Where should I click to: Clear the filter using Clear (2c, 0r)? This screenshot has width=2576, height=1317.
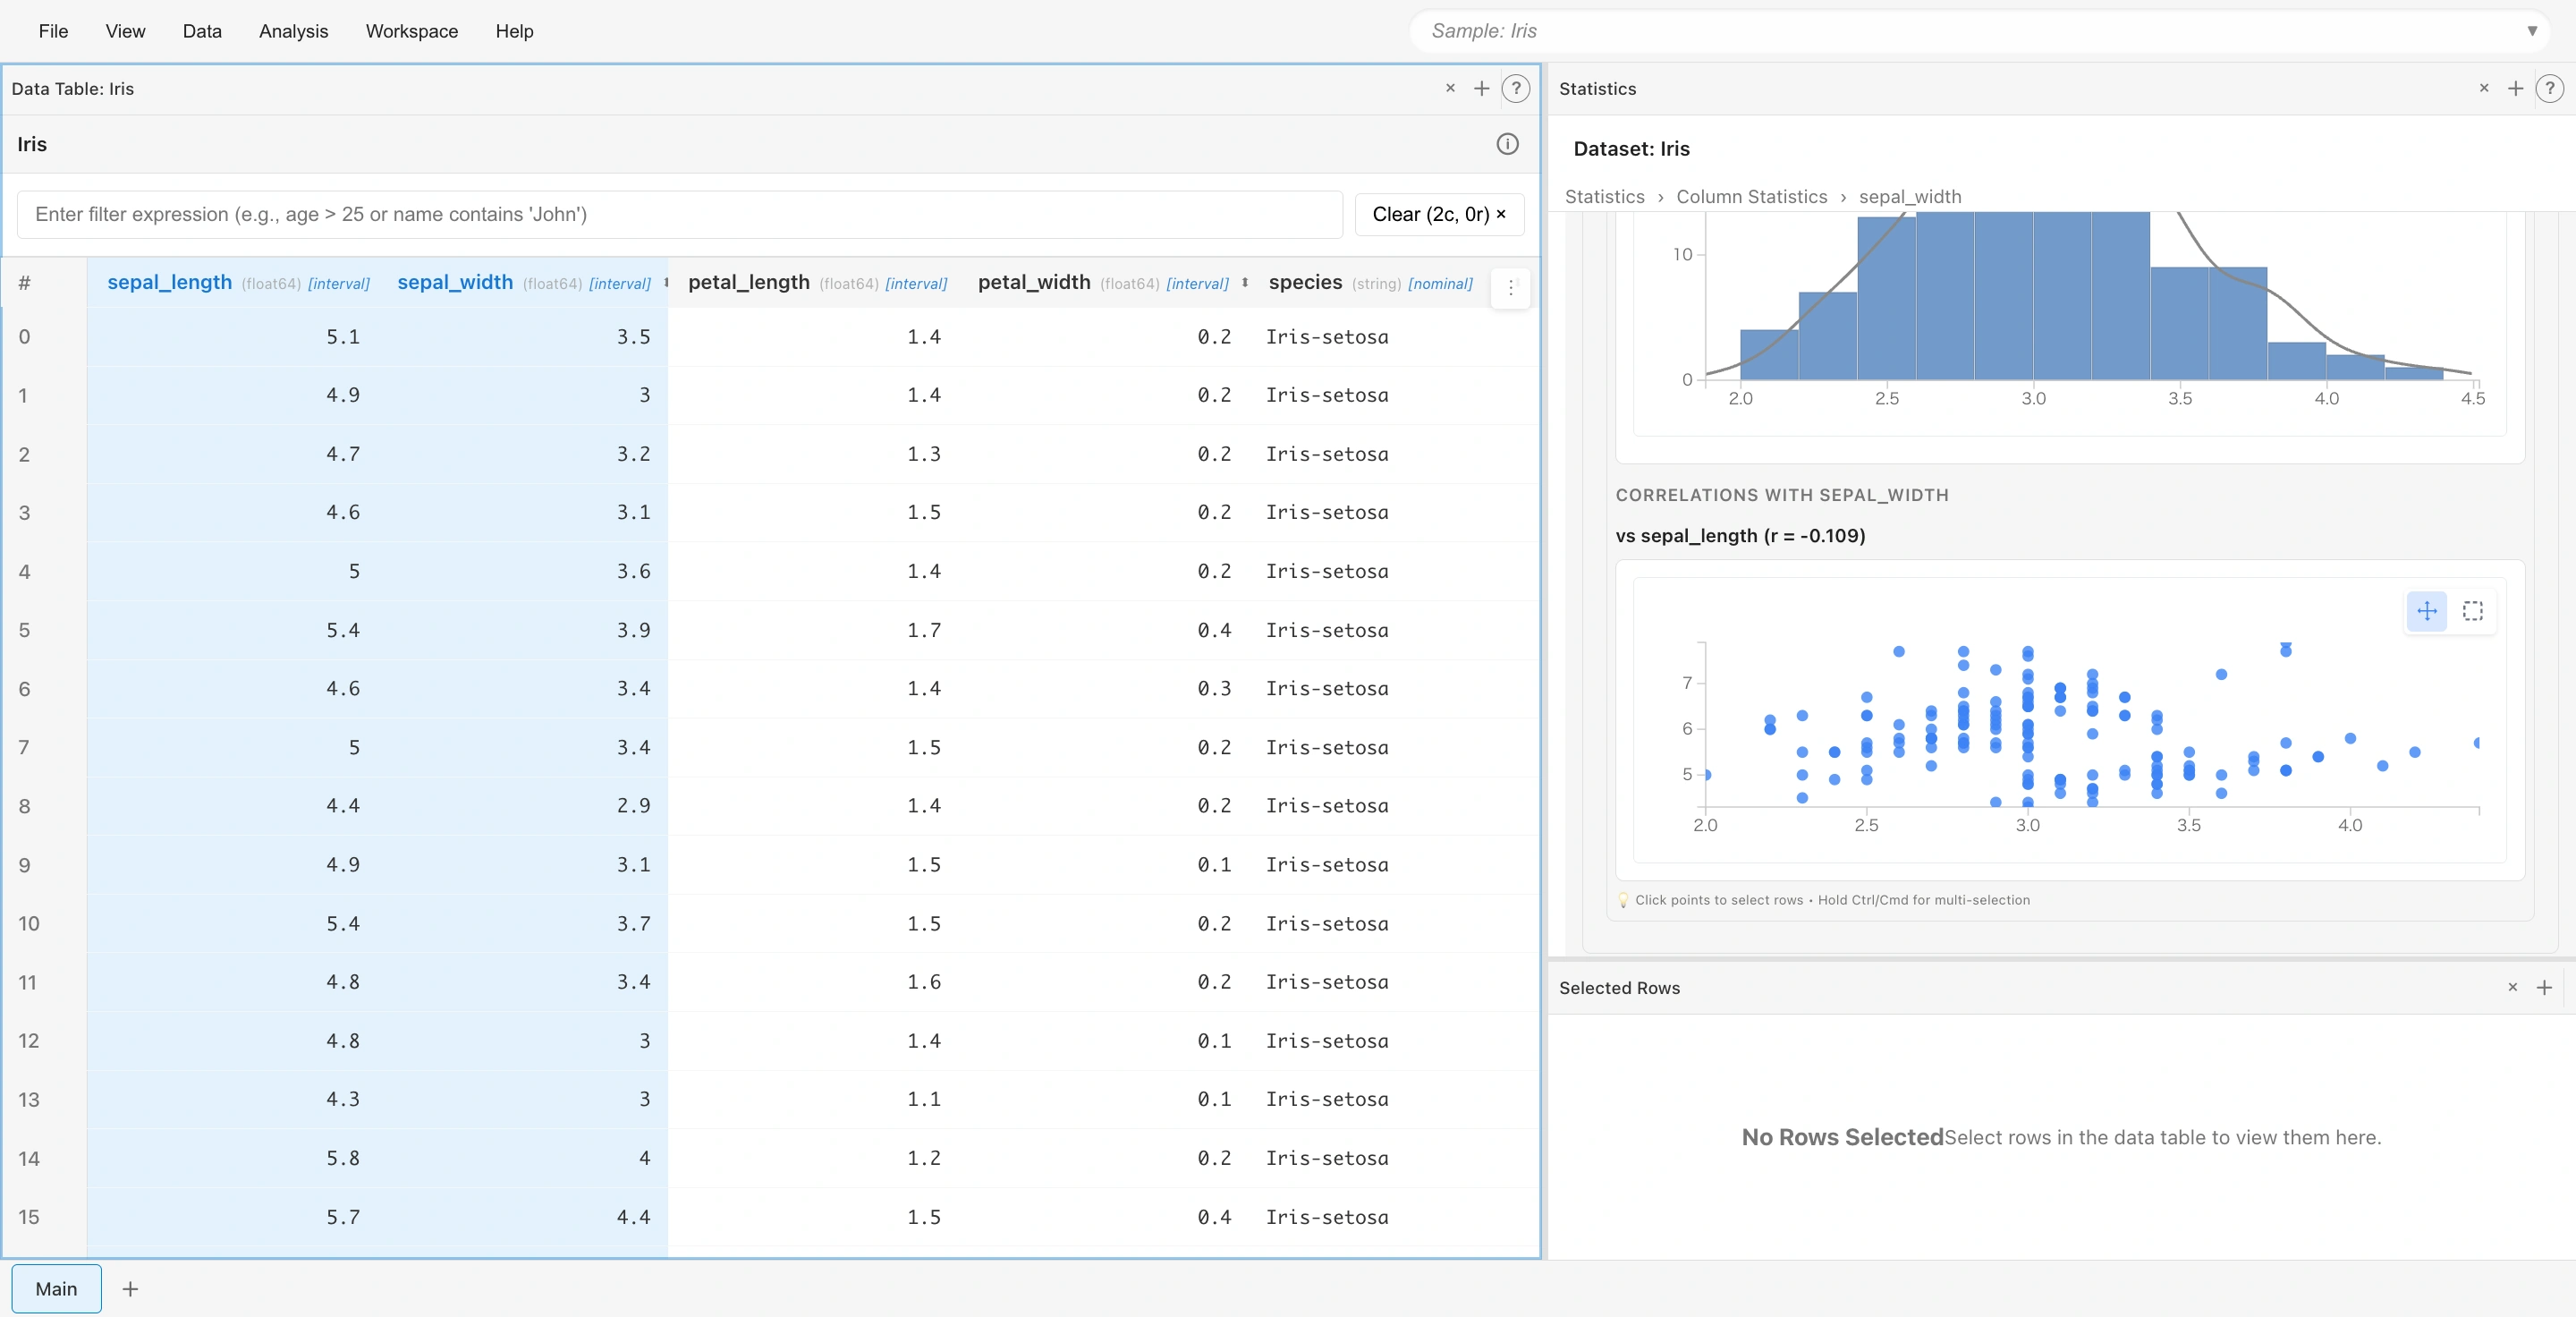1440,214
